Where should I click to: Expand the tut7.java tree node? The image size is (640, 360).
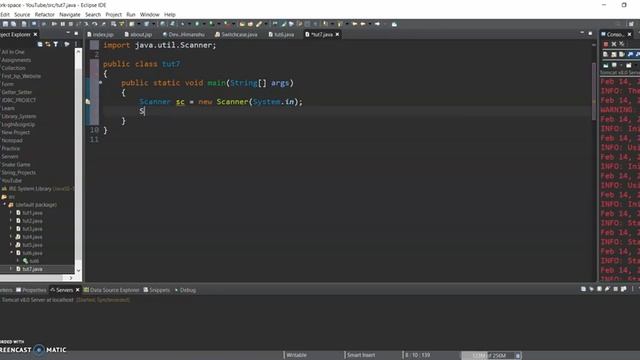tap(11, 269)
